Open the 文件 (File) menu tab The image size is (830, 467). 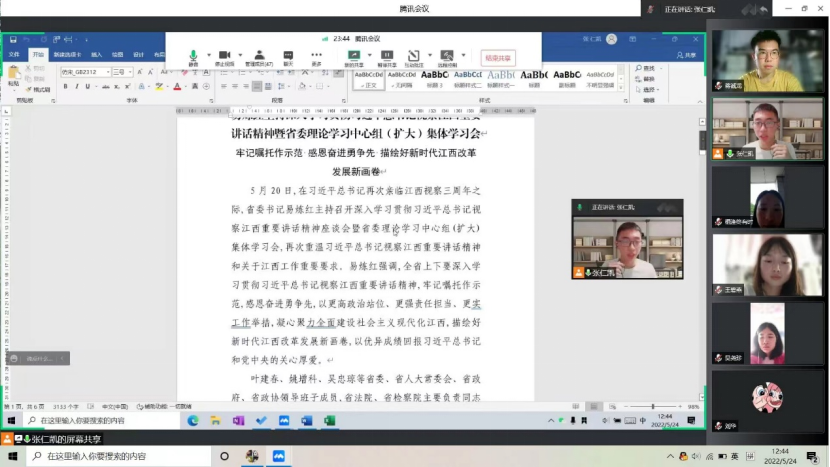14,55
